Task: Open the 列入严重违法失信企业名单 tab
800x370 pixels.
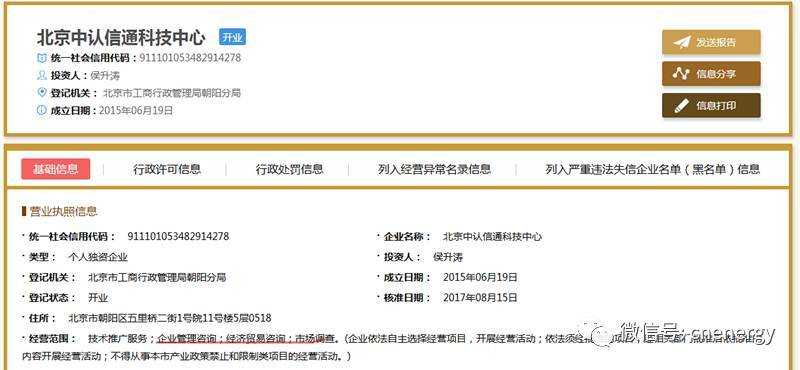Action: point(653,169)
